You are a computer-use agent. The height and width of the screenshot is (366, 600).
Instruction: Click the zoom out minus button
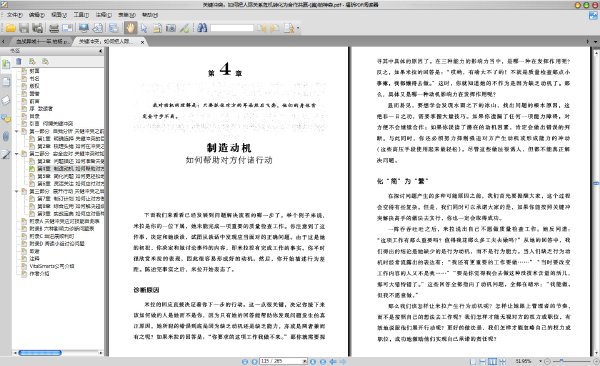point(547,361)
